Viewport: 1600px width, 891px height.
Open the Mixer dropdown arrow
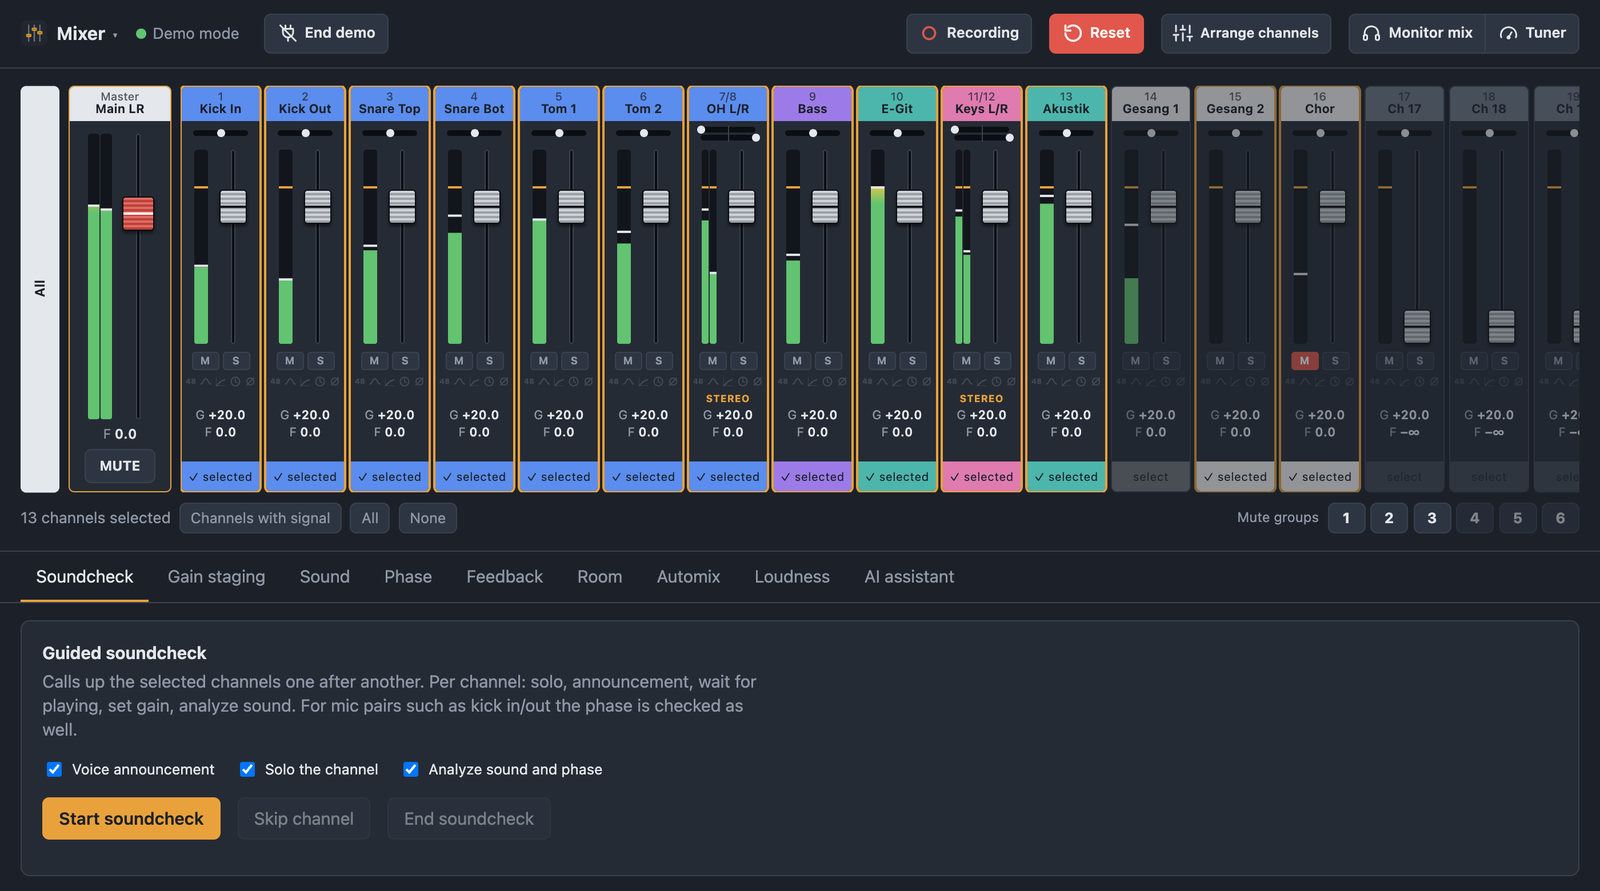[x=115, y=35]
